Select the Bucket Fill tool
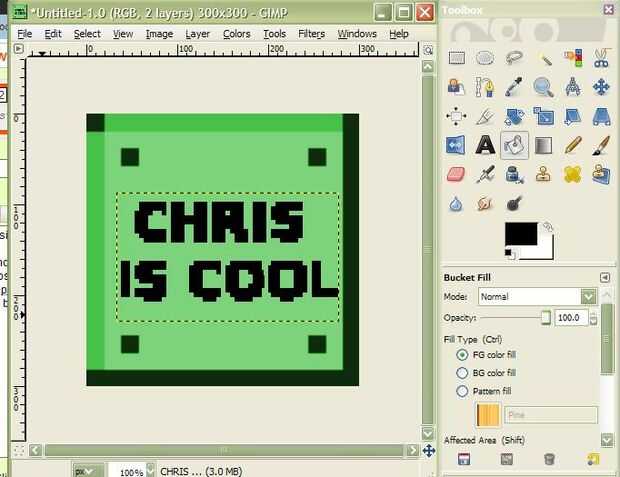The height and width of the screenshot is (477, 620). click(x=514, y=146)
